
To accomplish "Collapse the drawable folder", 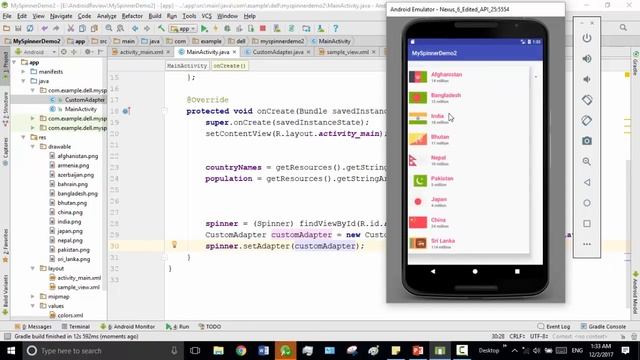I will tap(33, 147).
